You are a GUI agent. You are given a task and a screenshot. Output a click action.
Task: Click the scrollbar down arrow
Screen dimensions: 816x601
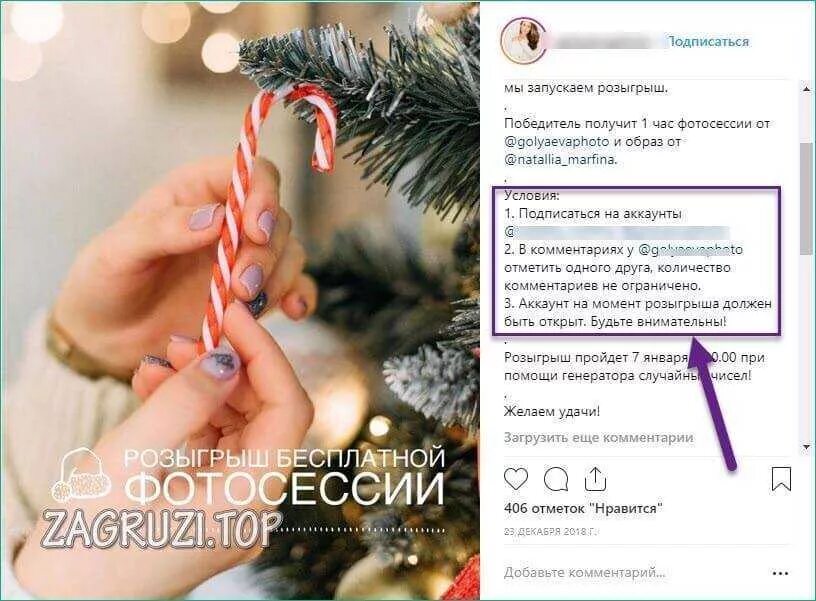point(806,447)
